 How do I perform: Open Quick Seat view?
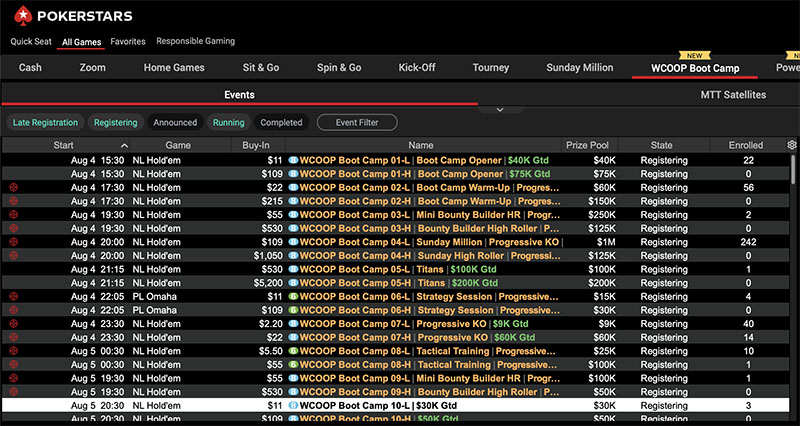pos(31,42)
